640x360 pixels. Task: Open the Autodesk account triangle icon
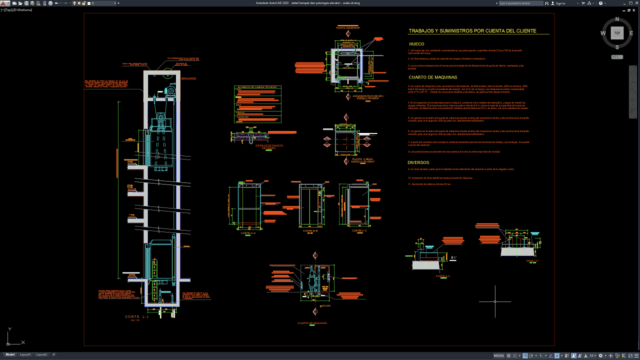pos(589,3)
